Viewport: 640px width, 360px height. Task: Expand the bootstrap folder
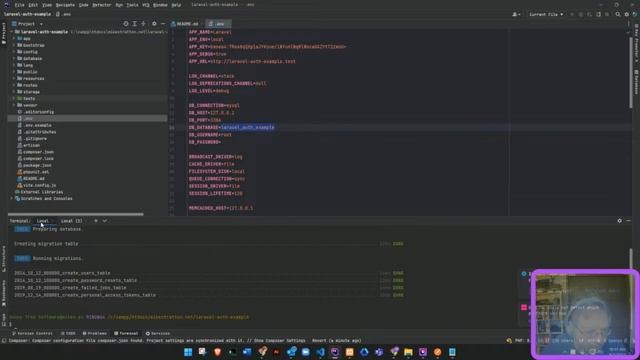pyautogui.click(x=14, y=45)
